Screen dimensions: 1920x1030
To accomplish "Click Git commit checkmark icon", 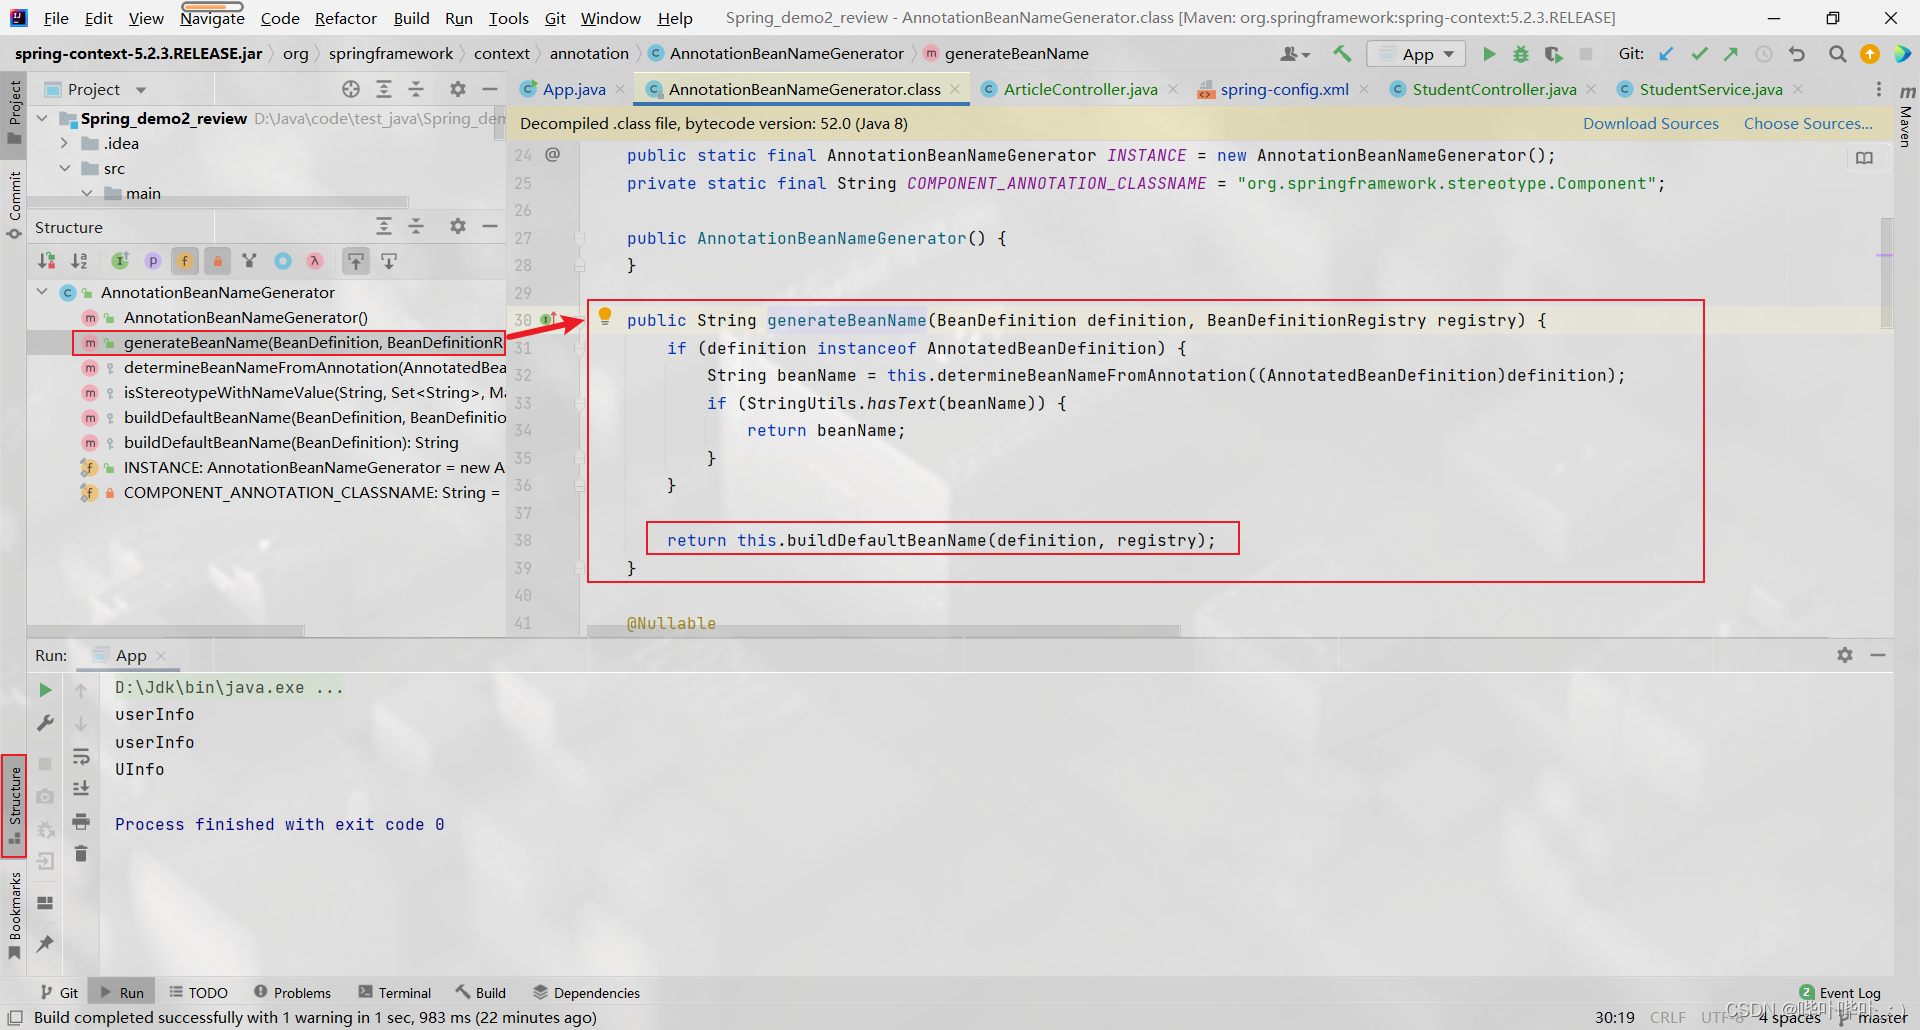I will tap(1699, 54).
